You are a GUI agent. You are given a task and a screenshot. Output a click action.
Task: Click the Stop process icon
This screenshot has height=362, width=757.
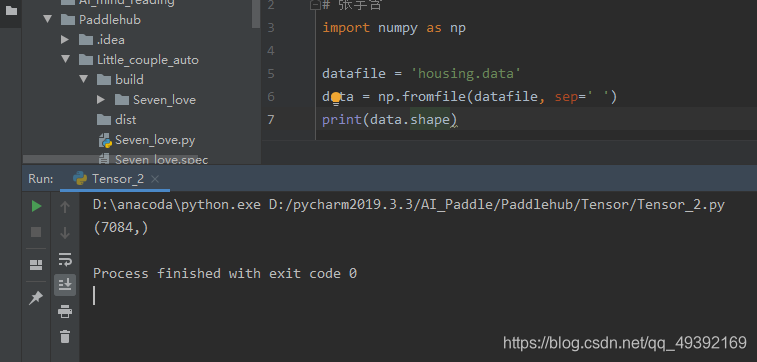pos(36,232)
